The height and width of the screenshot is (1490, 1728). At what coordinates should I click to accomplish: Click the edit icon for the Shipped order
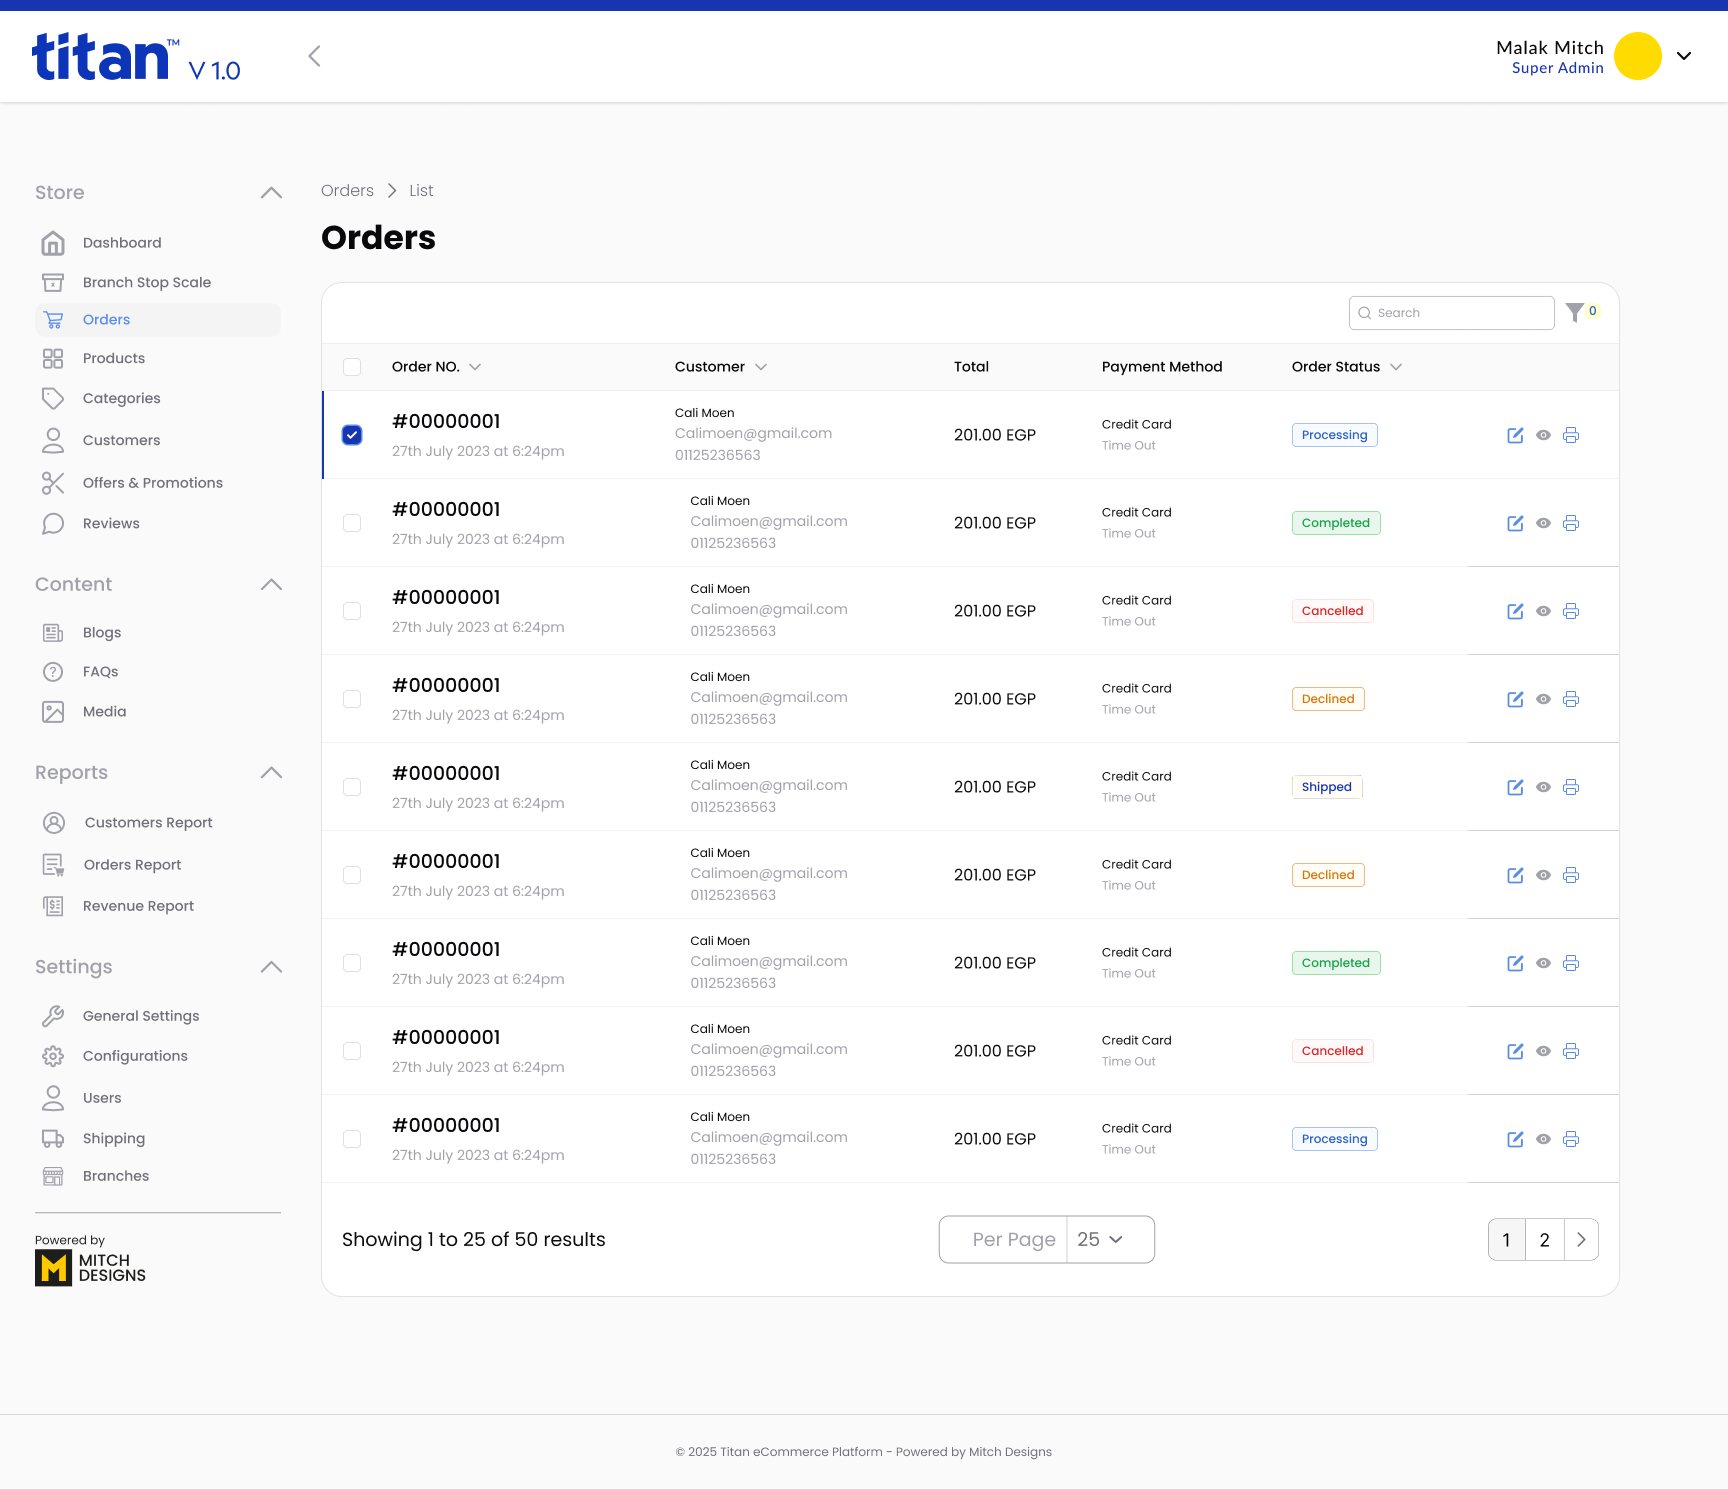(x=1515, y=787)
